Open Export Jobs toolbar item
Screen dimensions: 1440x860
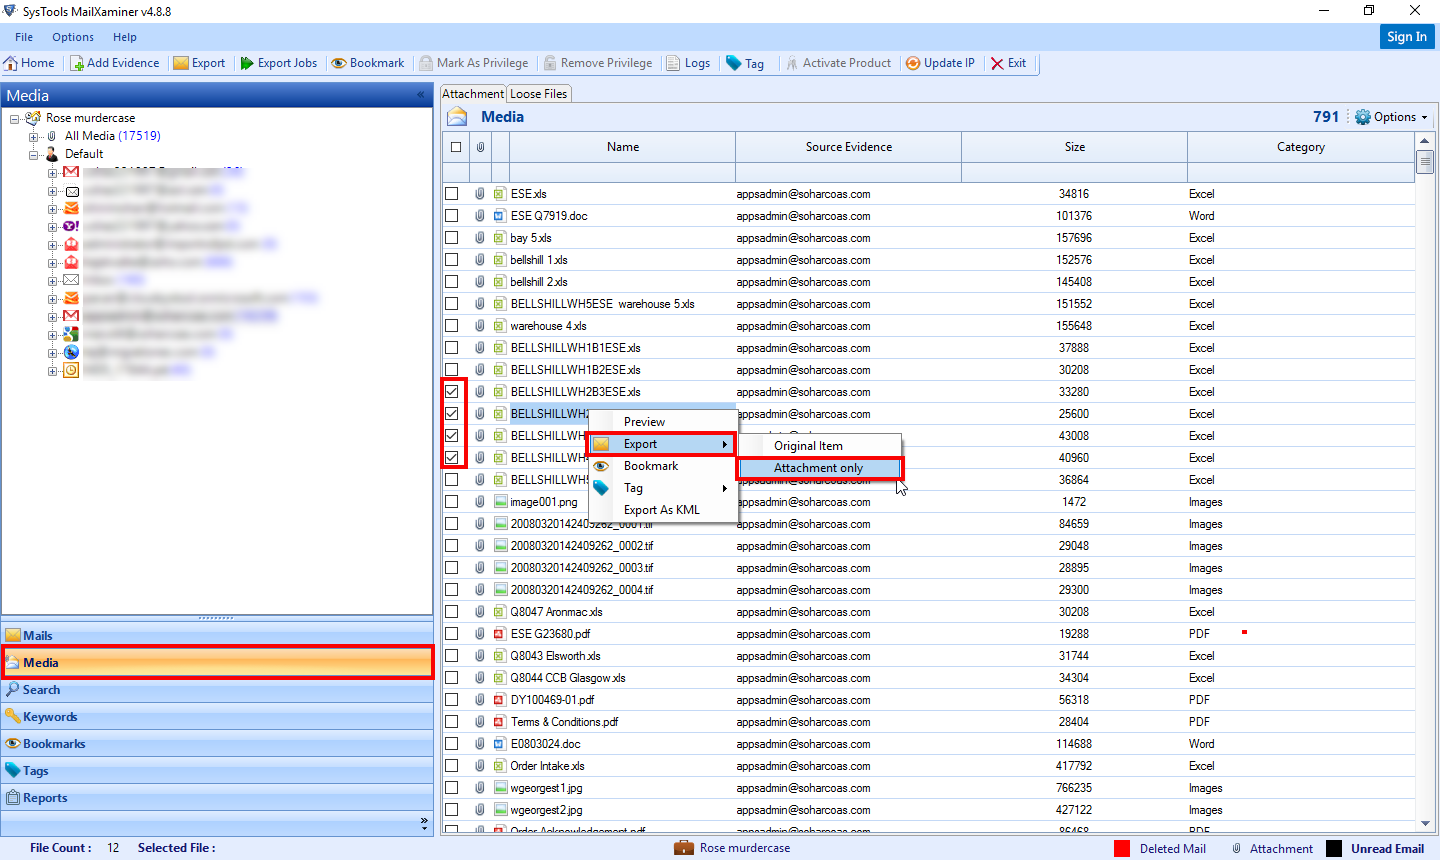pos(279,63)
